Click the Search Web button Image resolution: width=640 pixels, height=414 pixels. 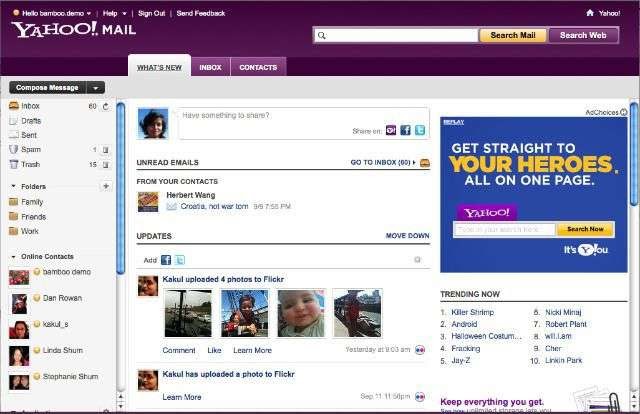pyautogui.click(x=583, y=36)
